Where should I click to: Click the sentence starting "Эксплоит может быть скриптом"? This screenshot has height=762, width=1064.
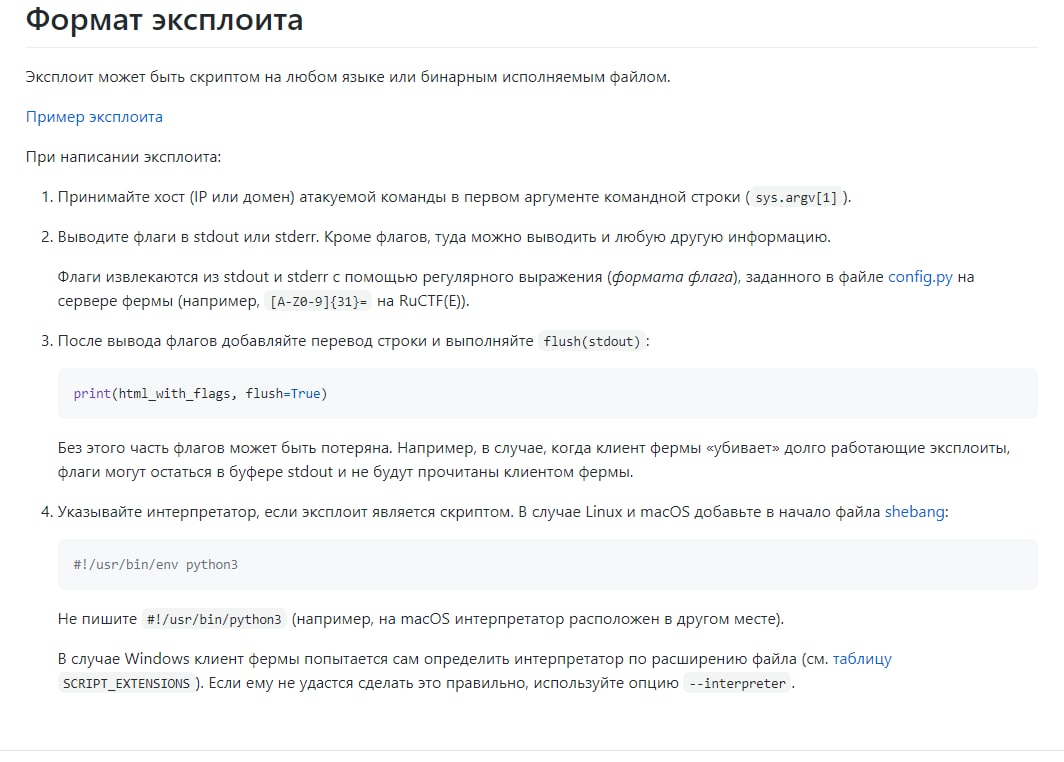coord(347,76)
